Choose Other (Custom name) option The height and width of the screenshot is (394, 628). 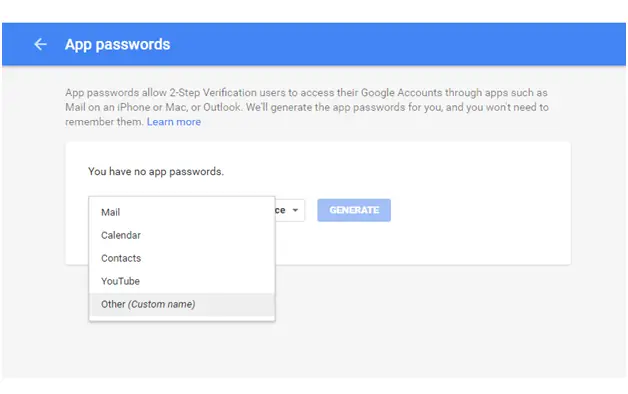click(182, 304)
